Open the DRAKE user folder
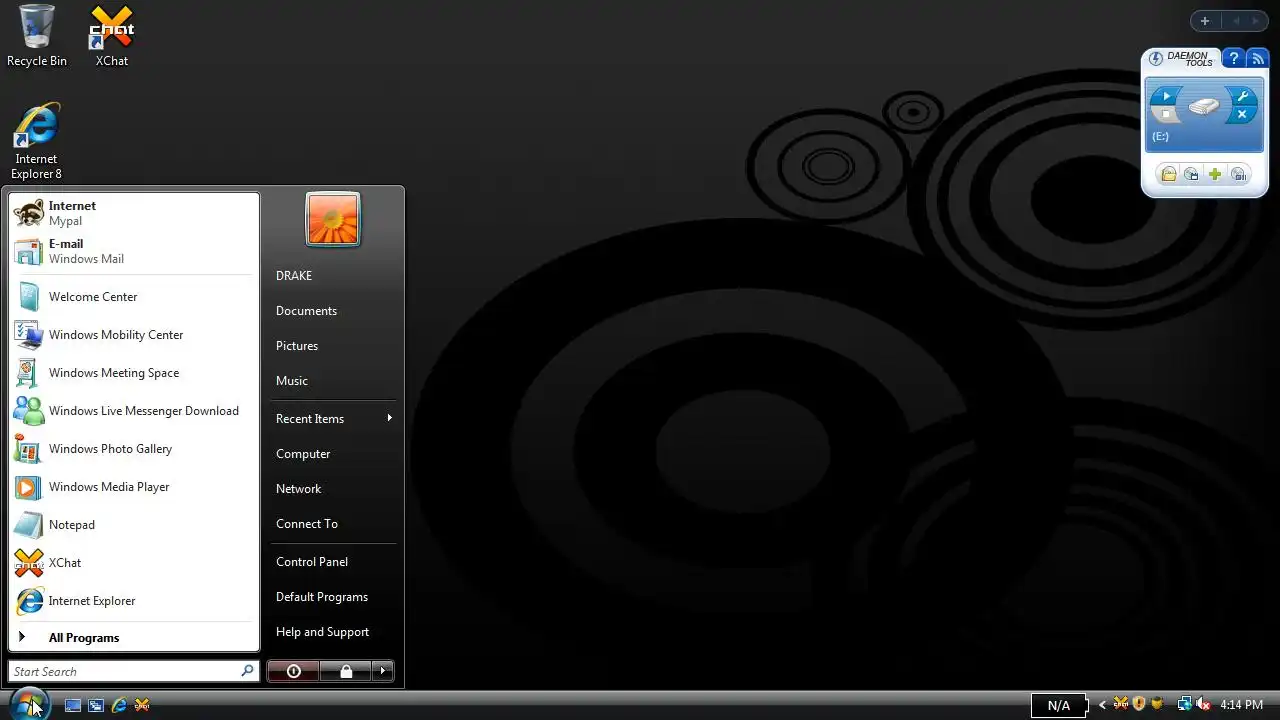 tap(333, 276)
